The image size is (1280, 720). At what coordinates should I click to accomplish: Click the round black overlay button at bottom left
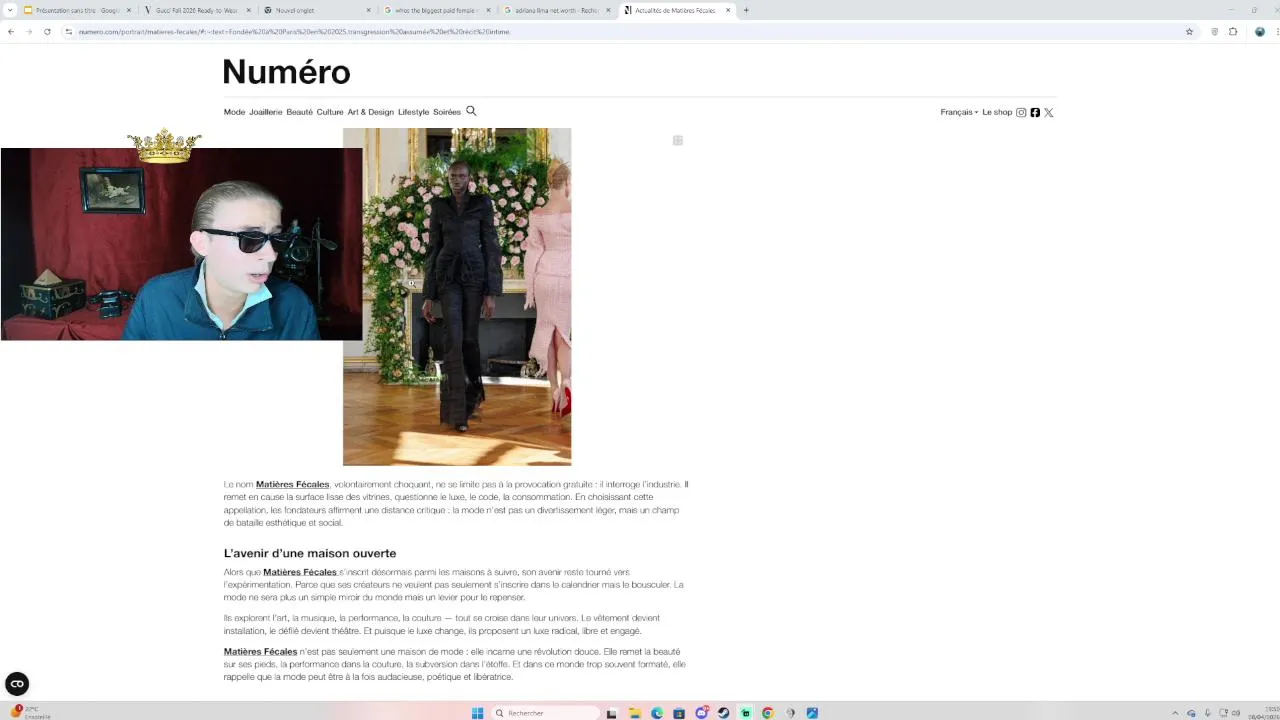point(17,684)
